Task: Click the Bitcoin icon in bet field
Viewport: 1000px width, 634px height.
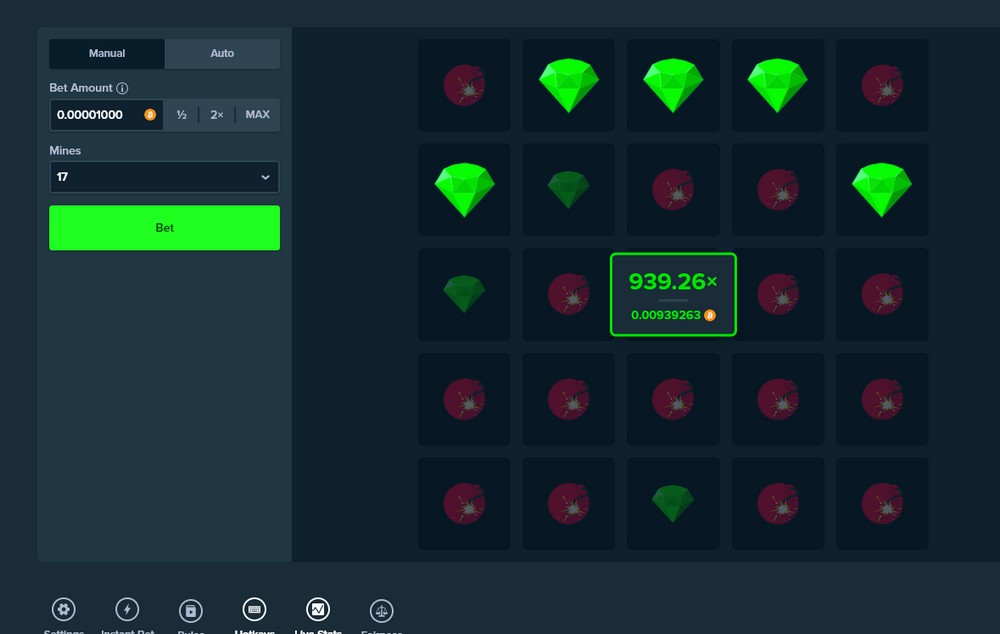Action: (x=150, y=115)
